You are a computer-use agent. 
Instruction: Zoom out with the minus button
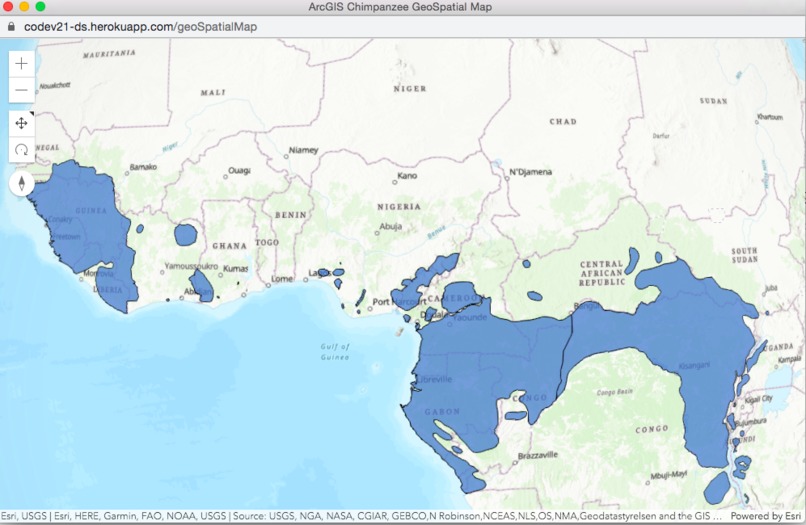coord(22,90)
